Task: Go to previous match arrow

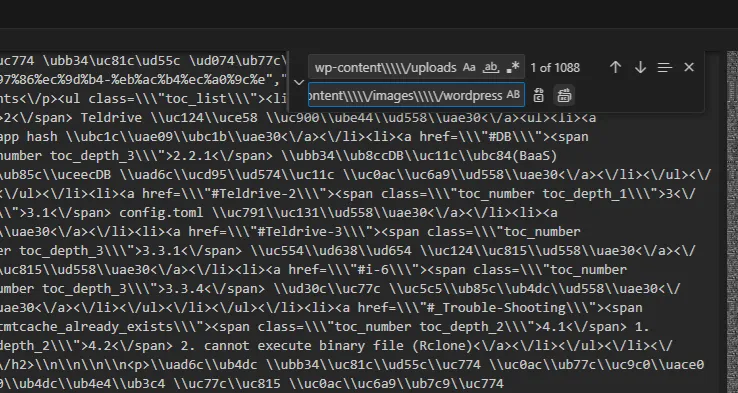Action: (x=615, y=68)
